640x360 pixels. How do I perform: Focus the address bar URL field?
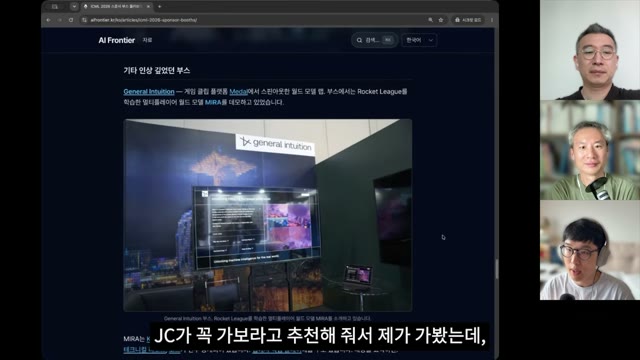pyautogui.click(x=253, y=20)
